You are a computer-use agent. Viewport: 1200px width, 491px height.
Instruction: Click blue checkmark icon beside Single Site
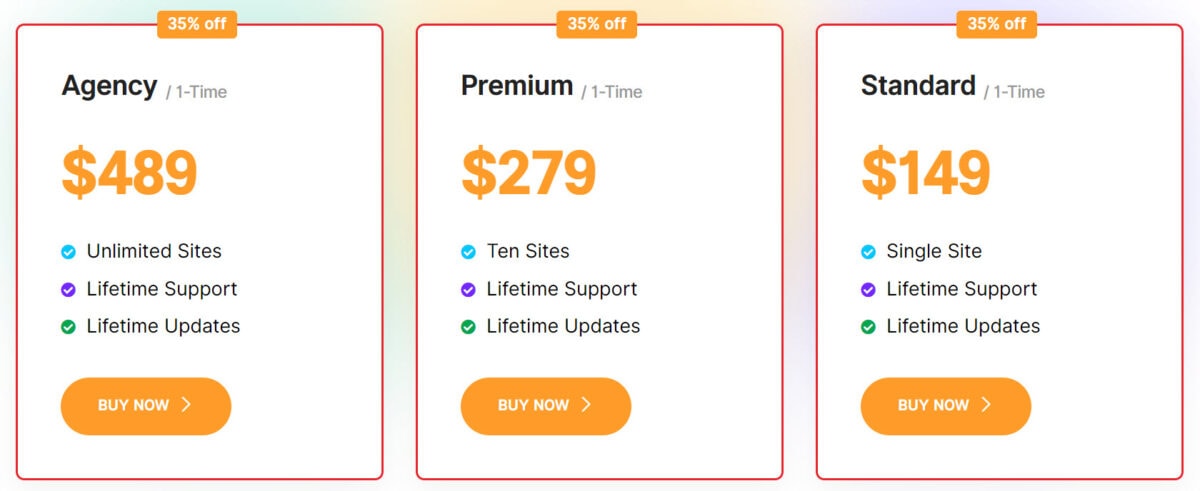tap(868, 252)
